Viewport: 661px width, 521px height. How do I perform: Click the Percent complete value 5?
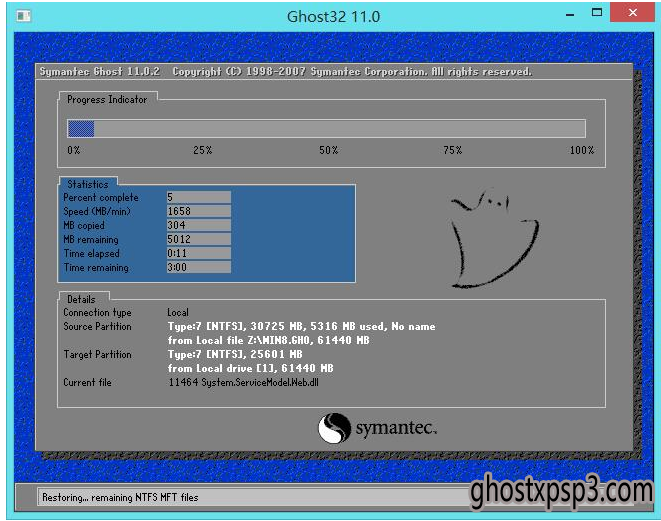tap(199, 197)
